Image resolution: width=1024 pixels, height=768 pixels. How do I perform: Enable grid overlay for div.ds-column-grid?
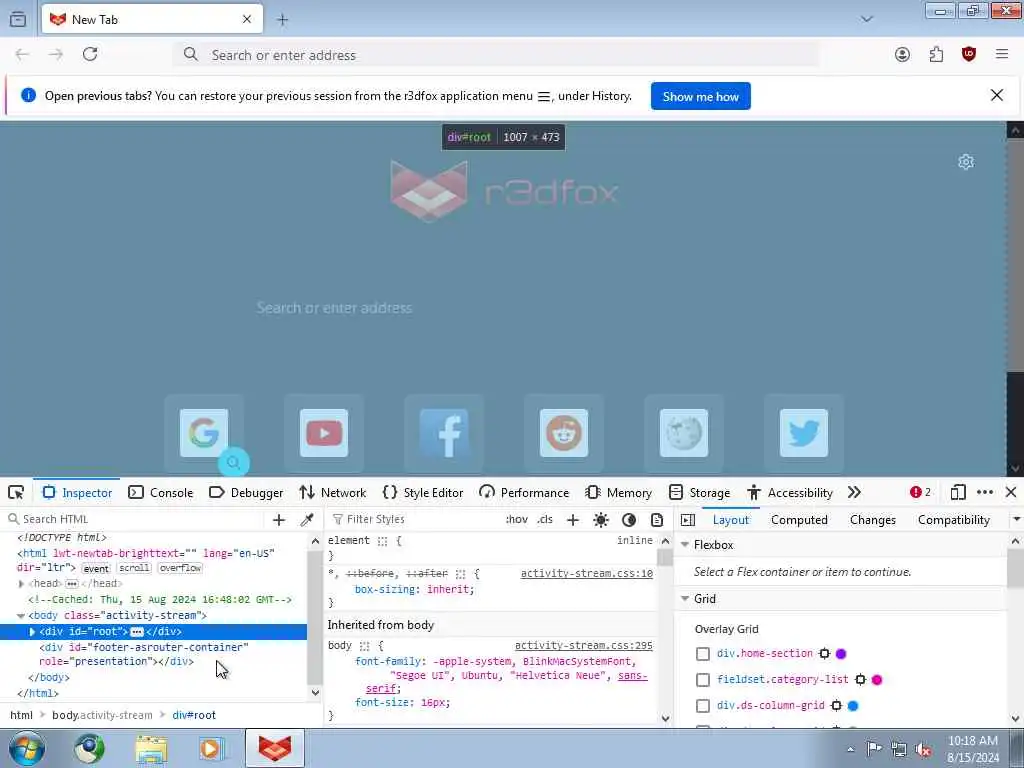tap(703, 706)
